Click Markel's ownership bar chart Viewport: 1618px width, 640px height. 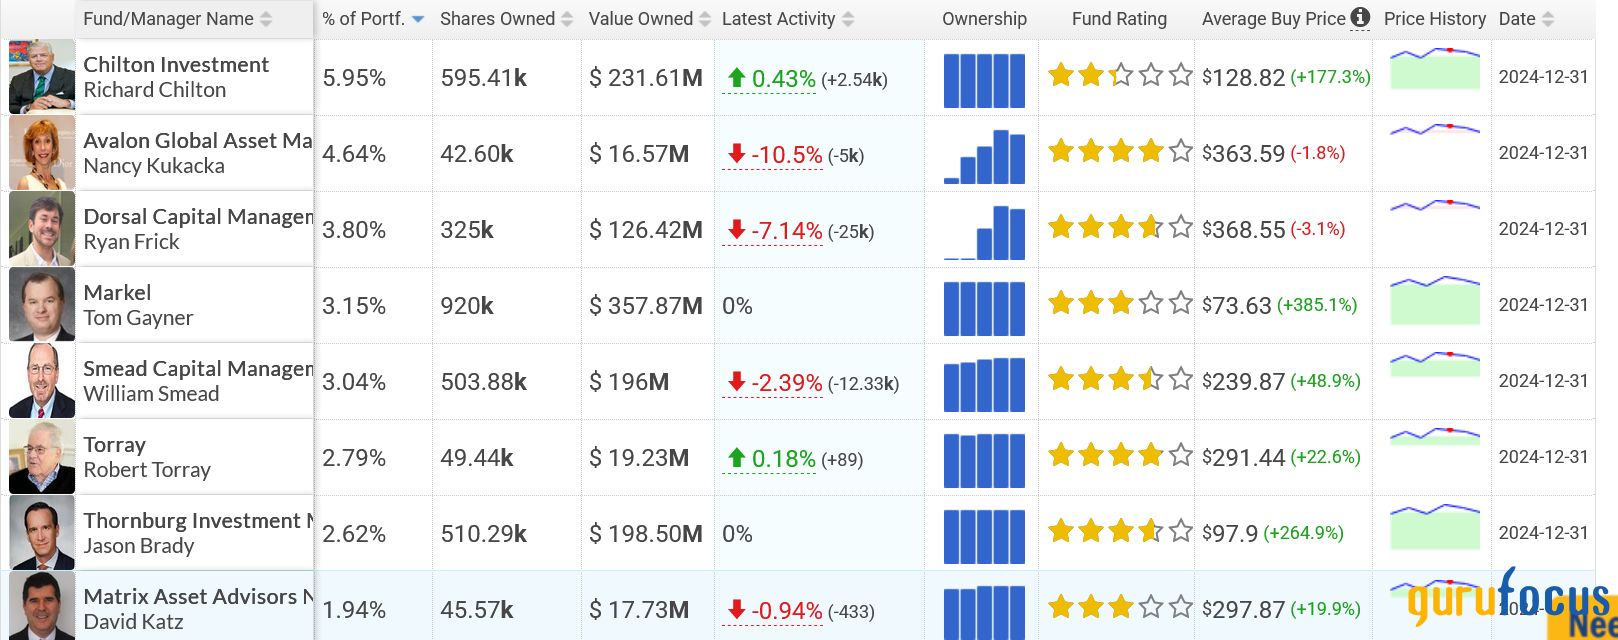pos(984,308)
